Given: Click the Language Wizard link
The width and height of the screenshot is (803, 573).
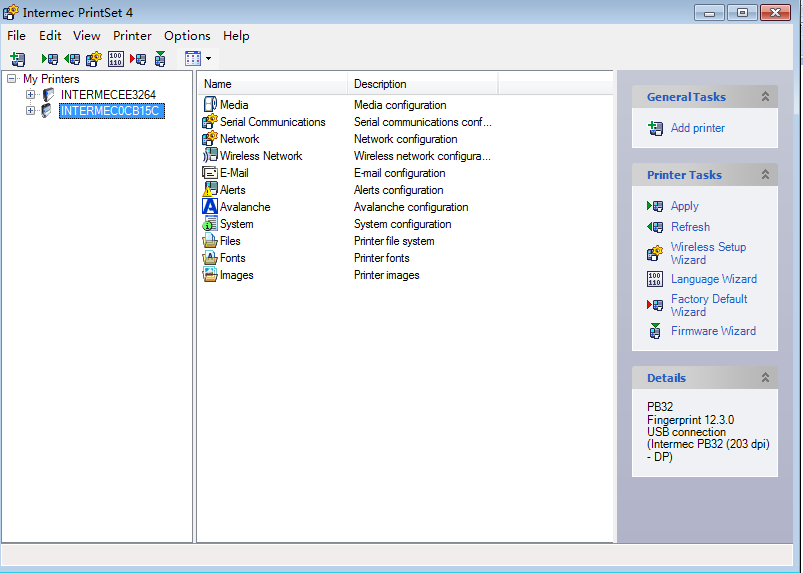Looking at the screenshot, I should 714,279.
